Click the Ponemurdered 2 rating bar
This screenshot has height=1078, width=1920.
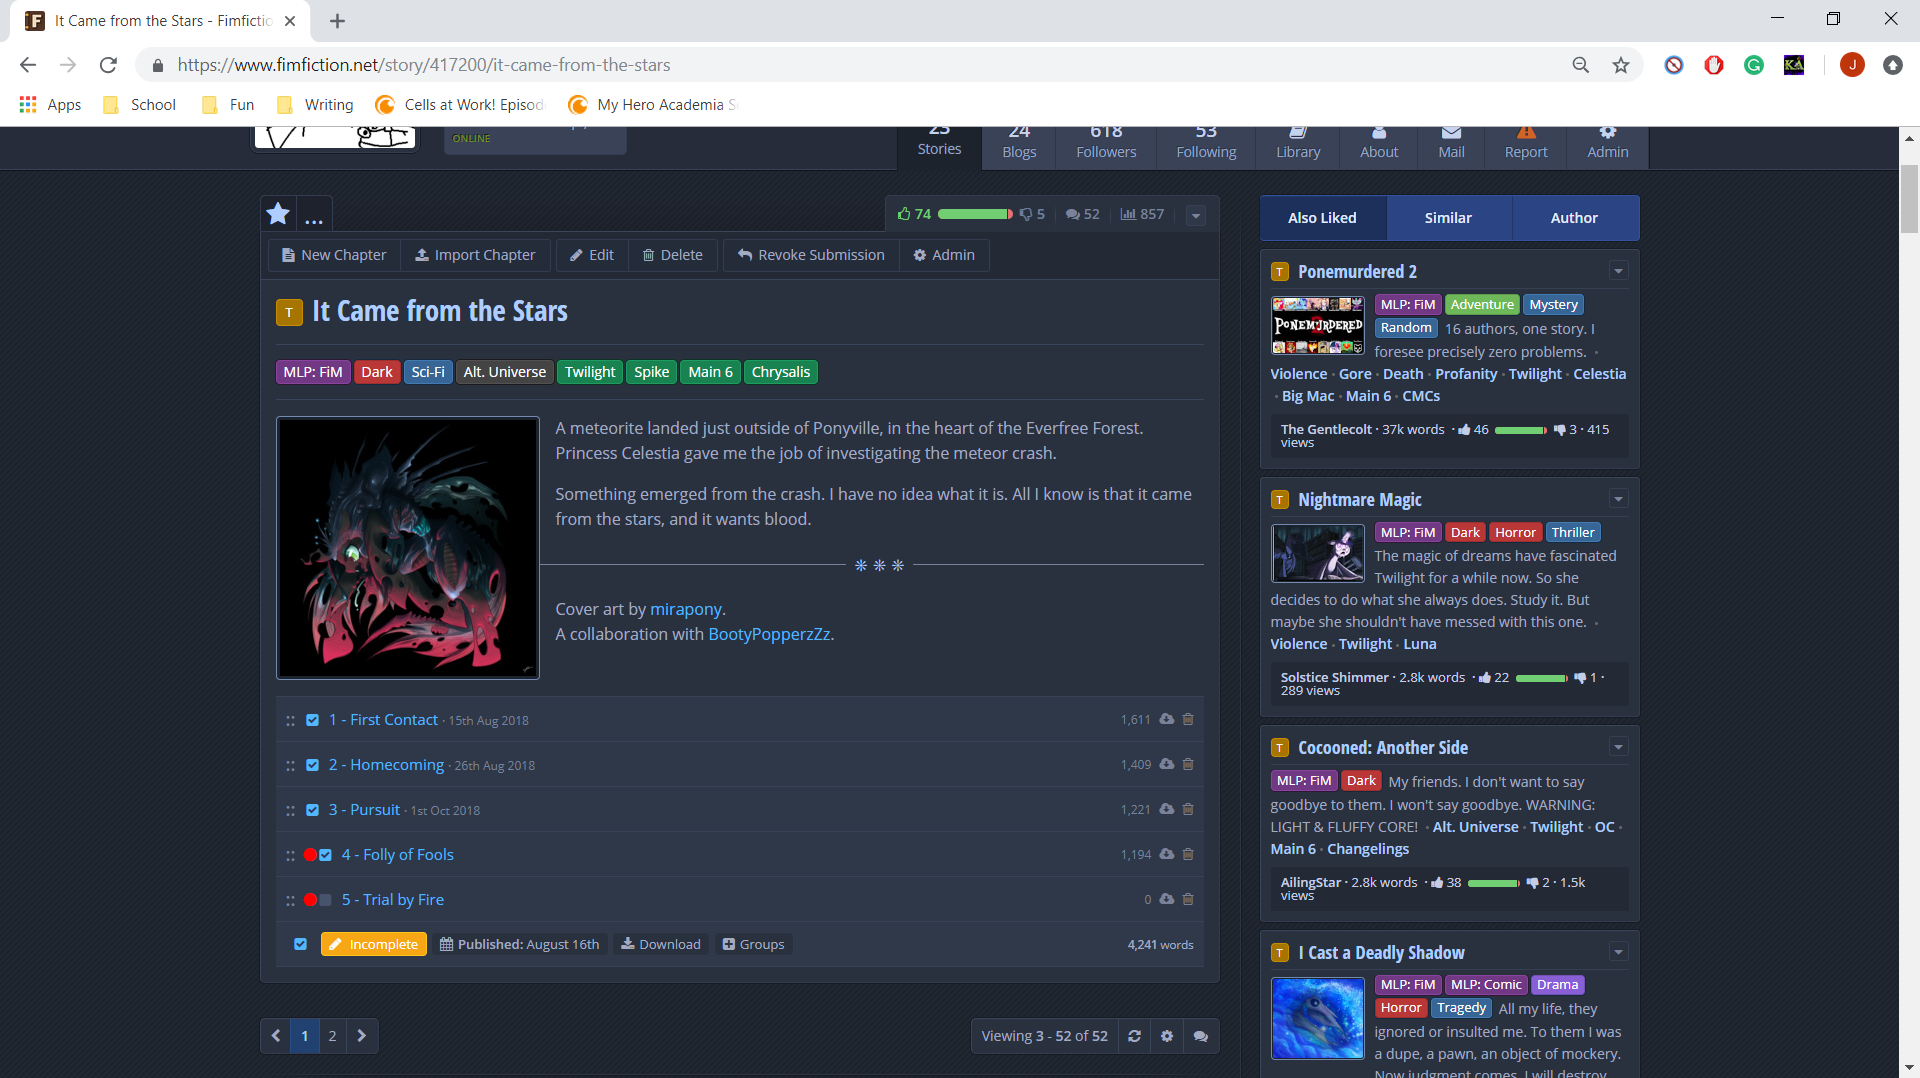1521,430
